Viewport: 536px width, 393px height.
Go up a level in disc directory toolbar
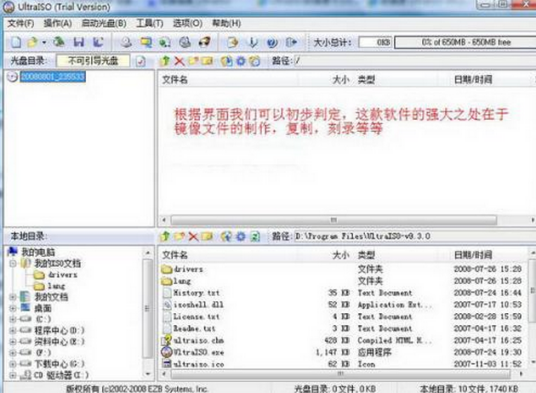pos(165,61)
